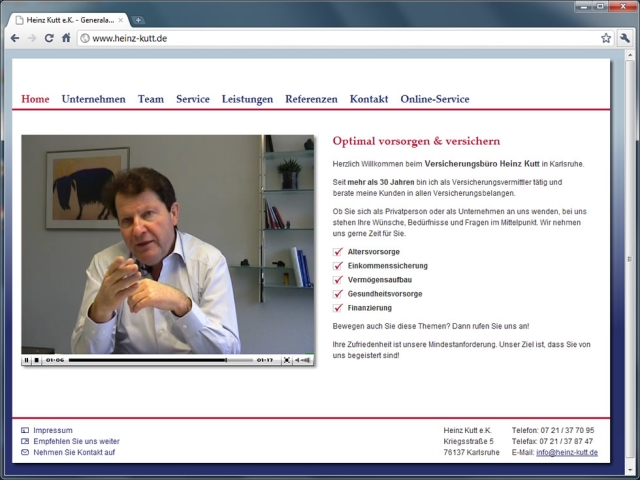The image size is (640, 480).
Task: Navigate to the Leistungen section
Action: 247,99
